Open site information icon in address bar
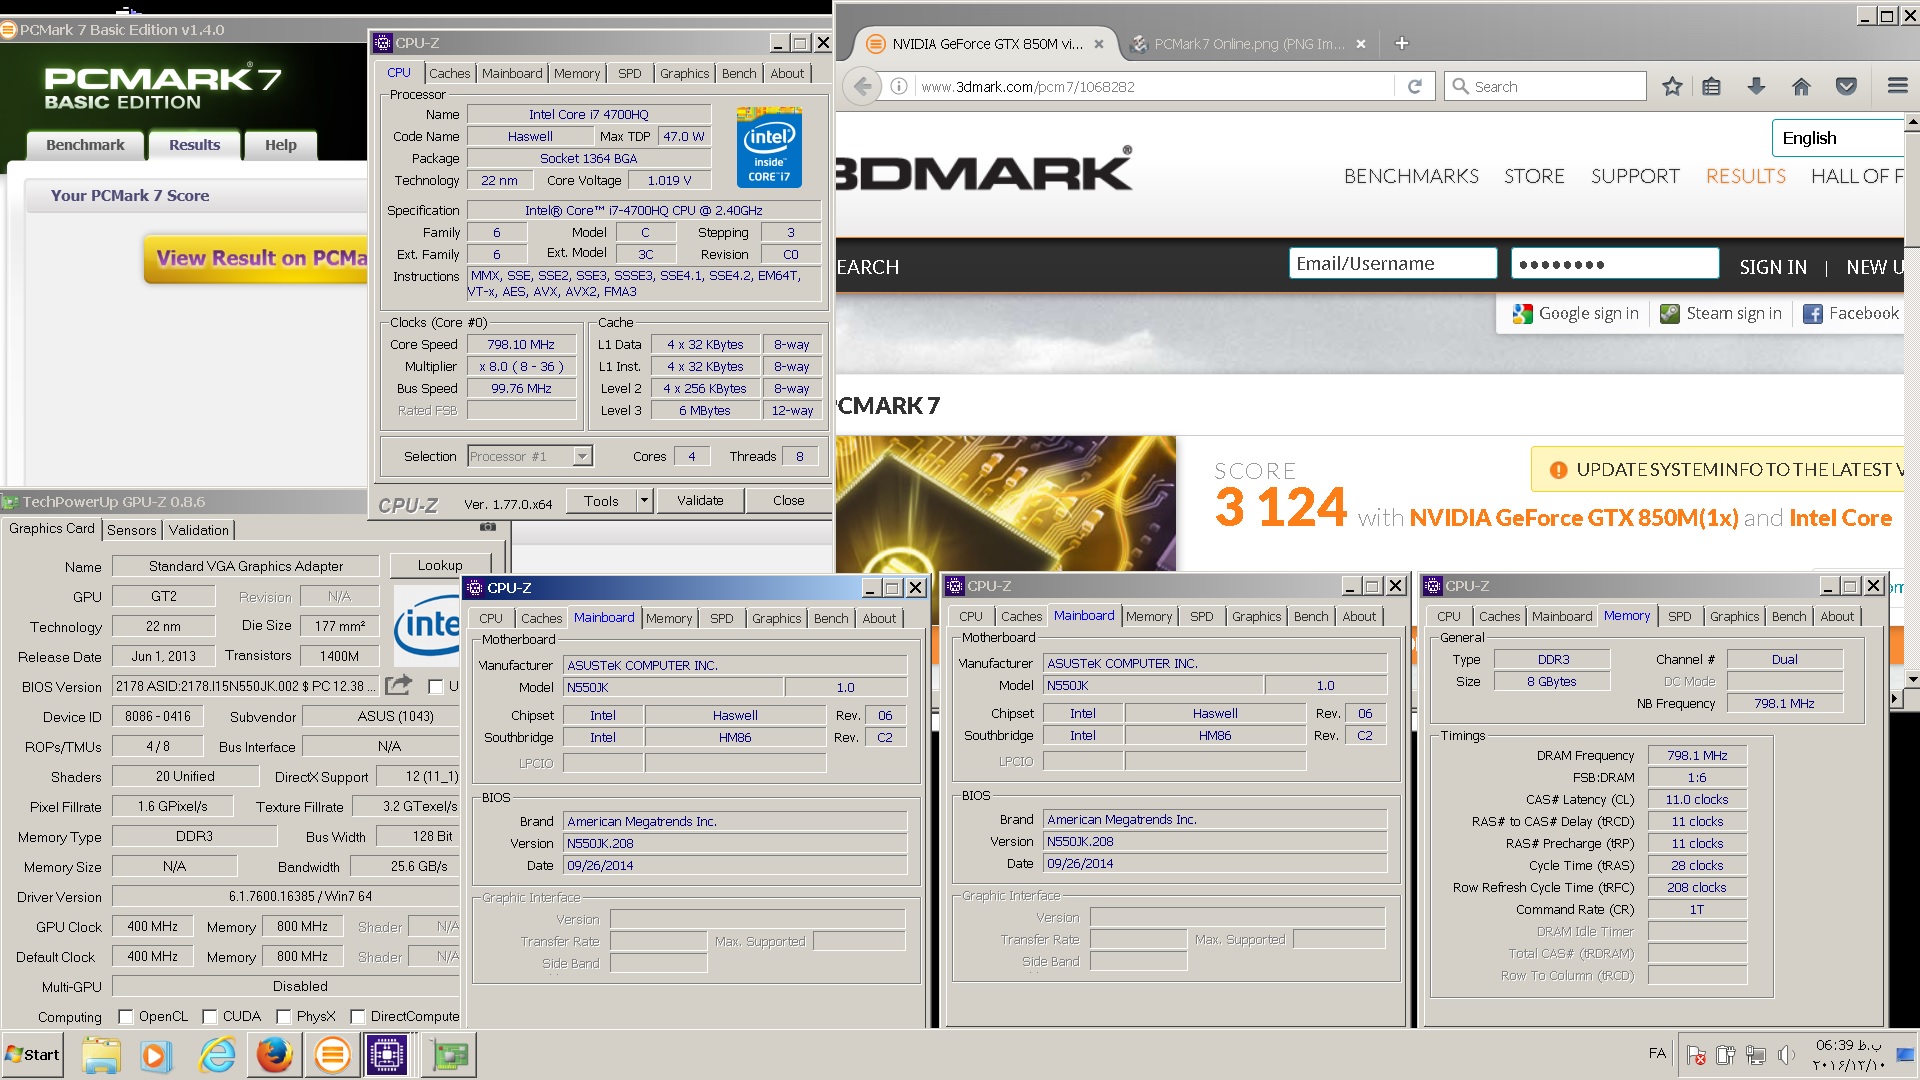This screenshot has height=1080, width=1920. click(x=899, y=87)
